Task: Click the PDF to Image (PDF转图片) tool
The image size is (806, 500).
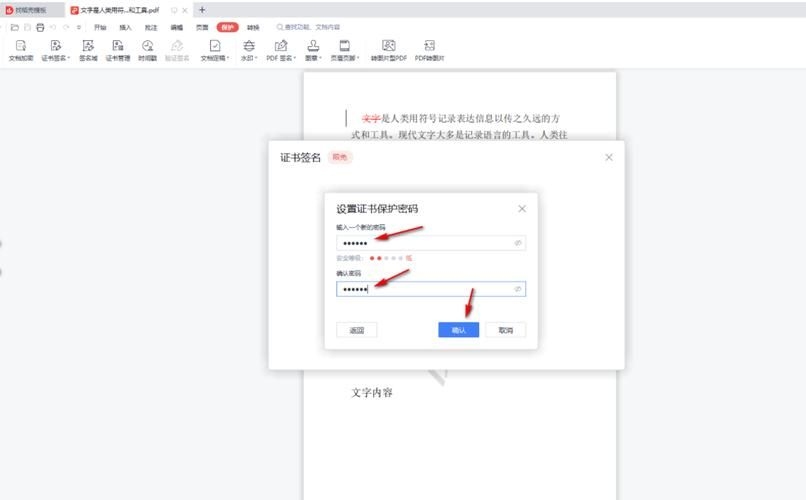Action: [429, 50]
